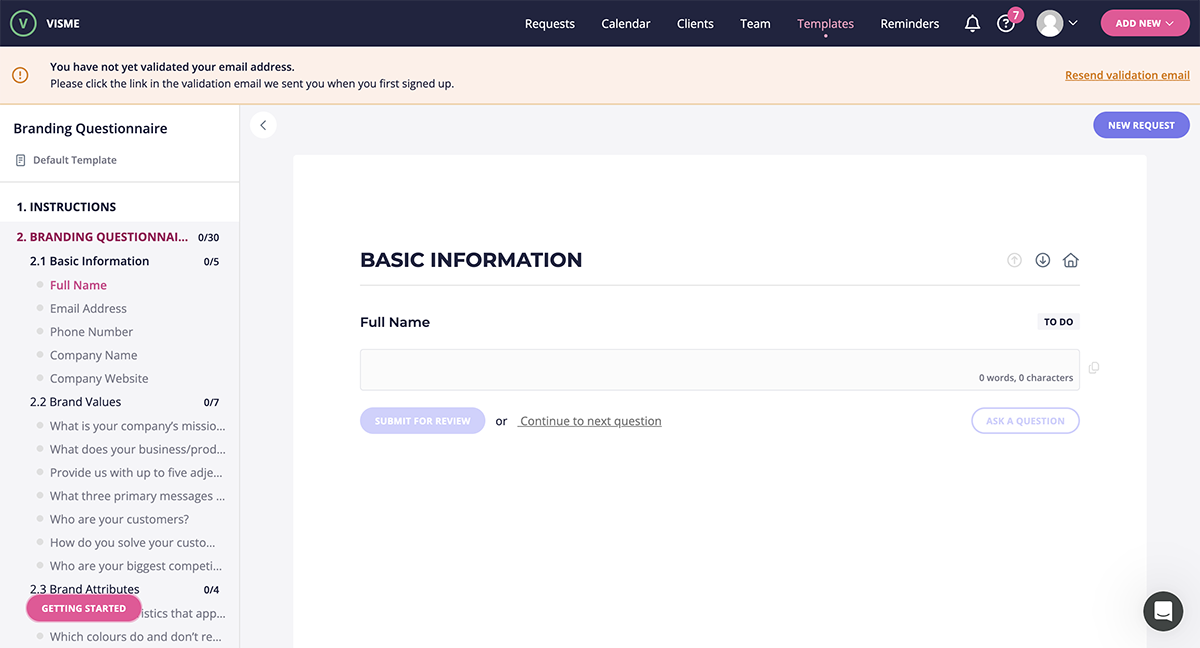Copy the Full Name answer field contents
Viewport: 1200px width, 648px height.
[1093, 367]
